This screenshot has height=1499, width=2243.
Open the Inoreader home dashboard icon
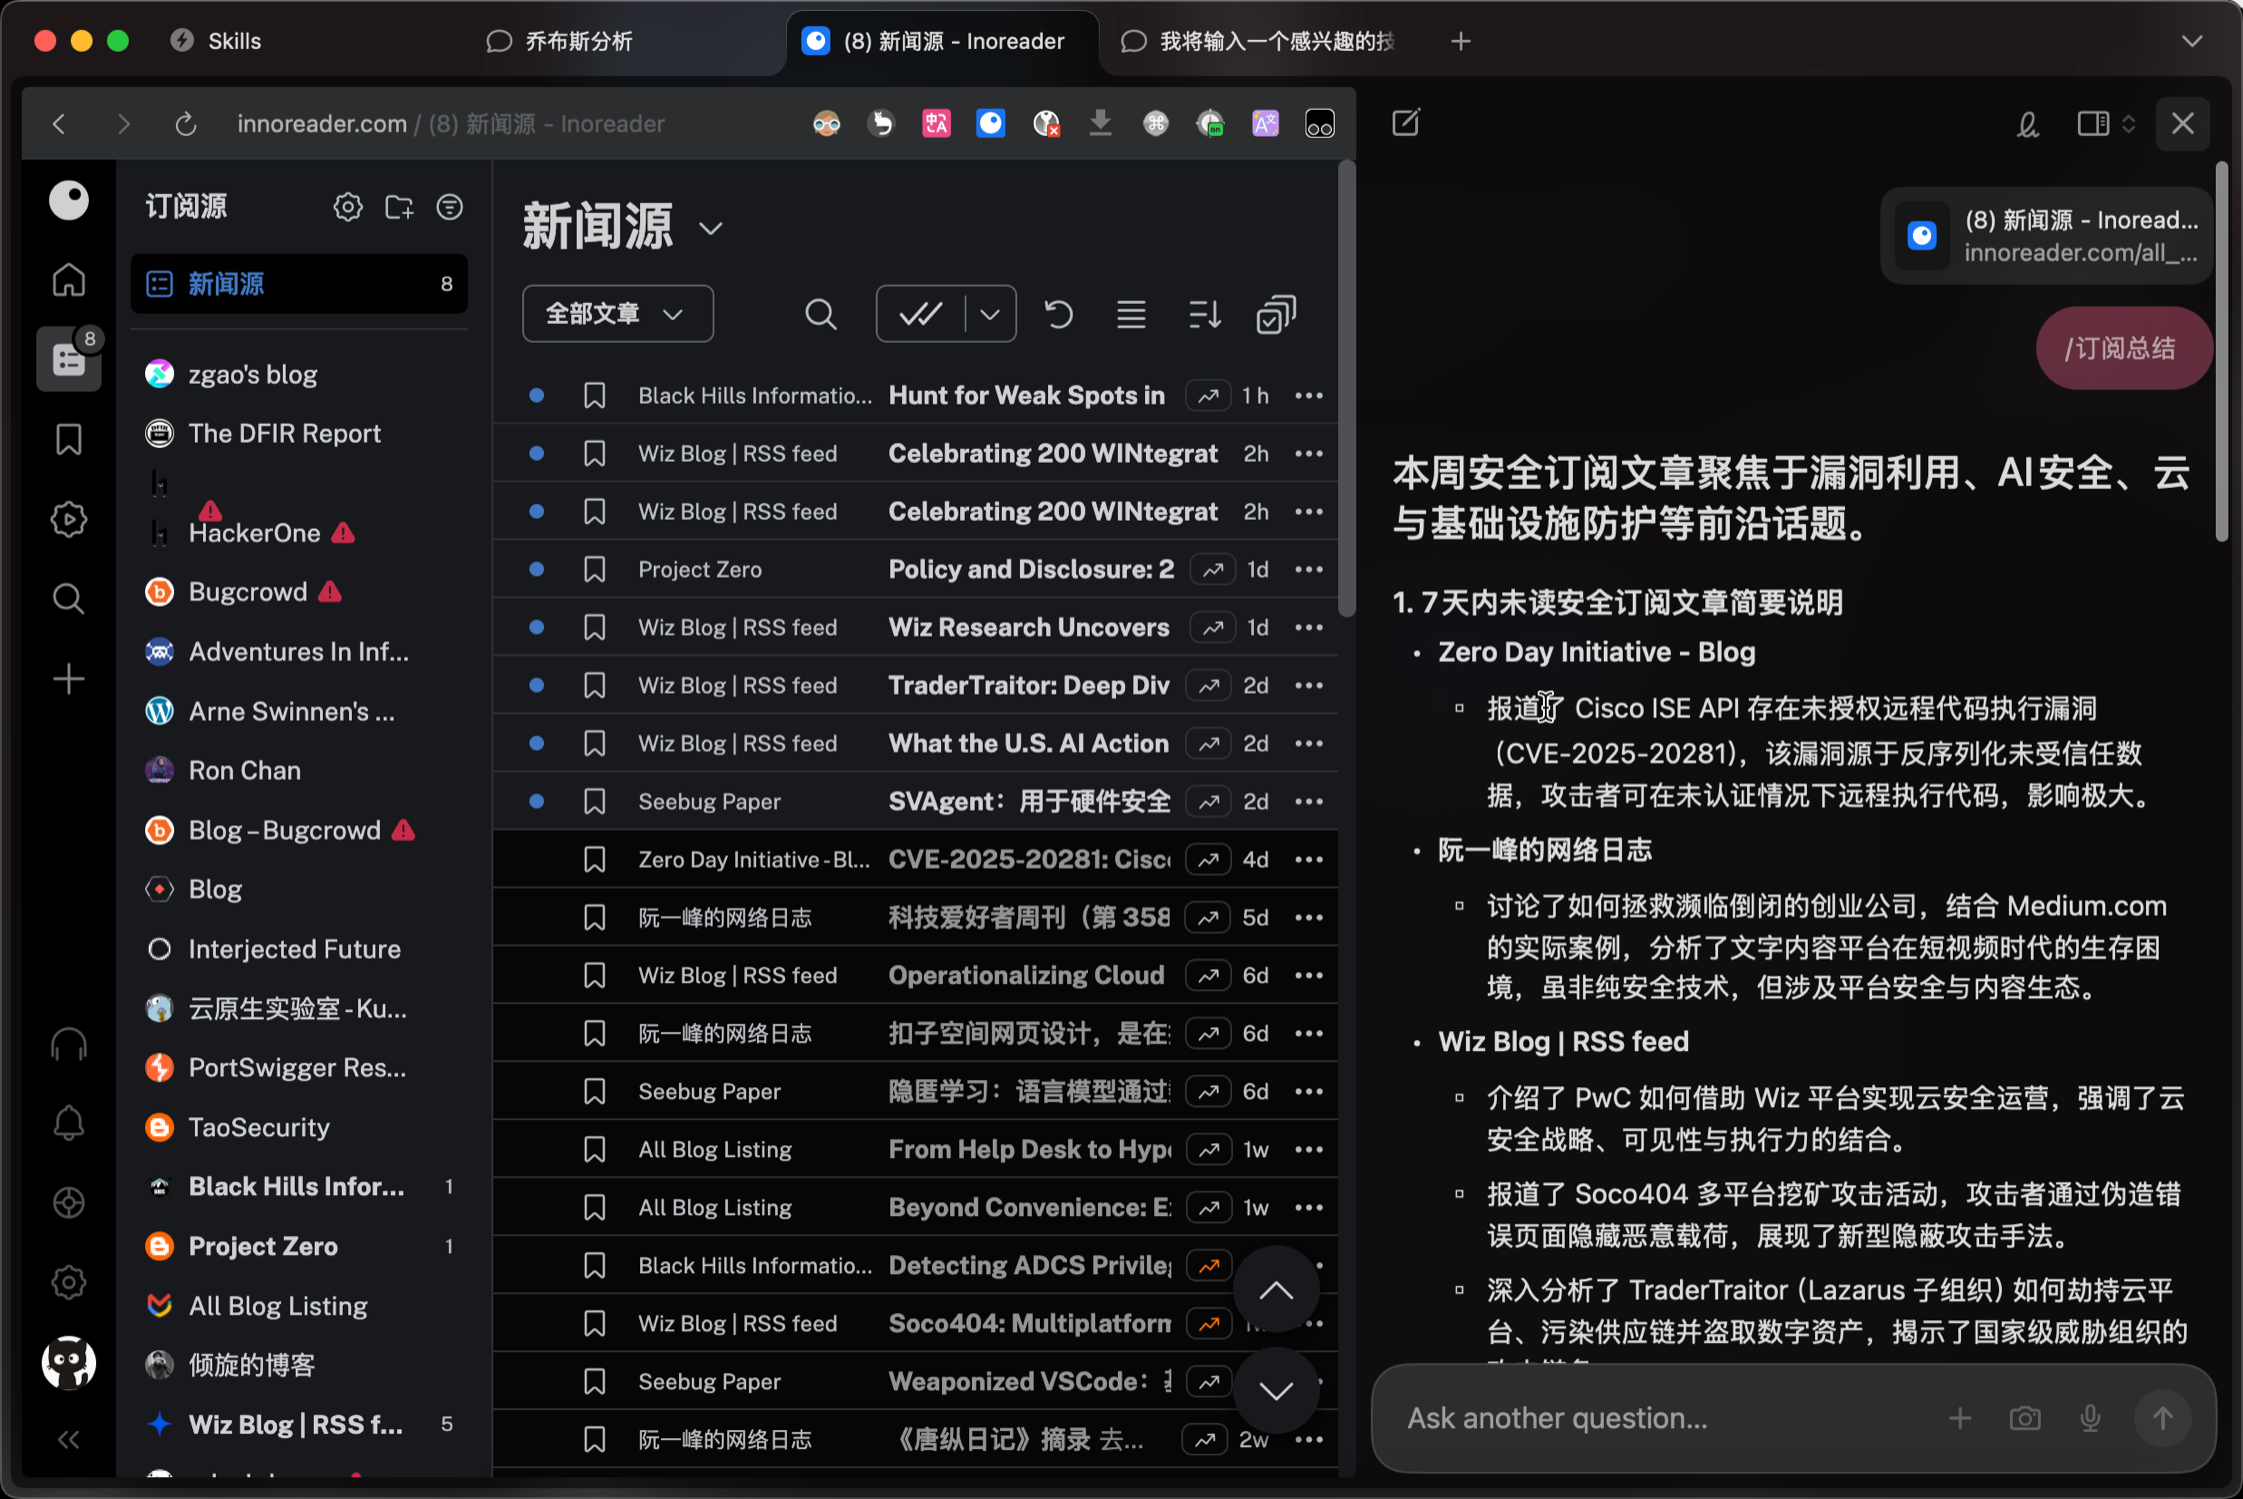(69, 280)
